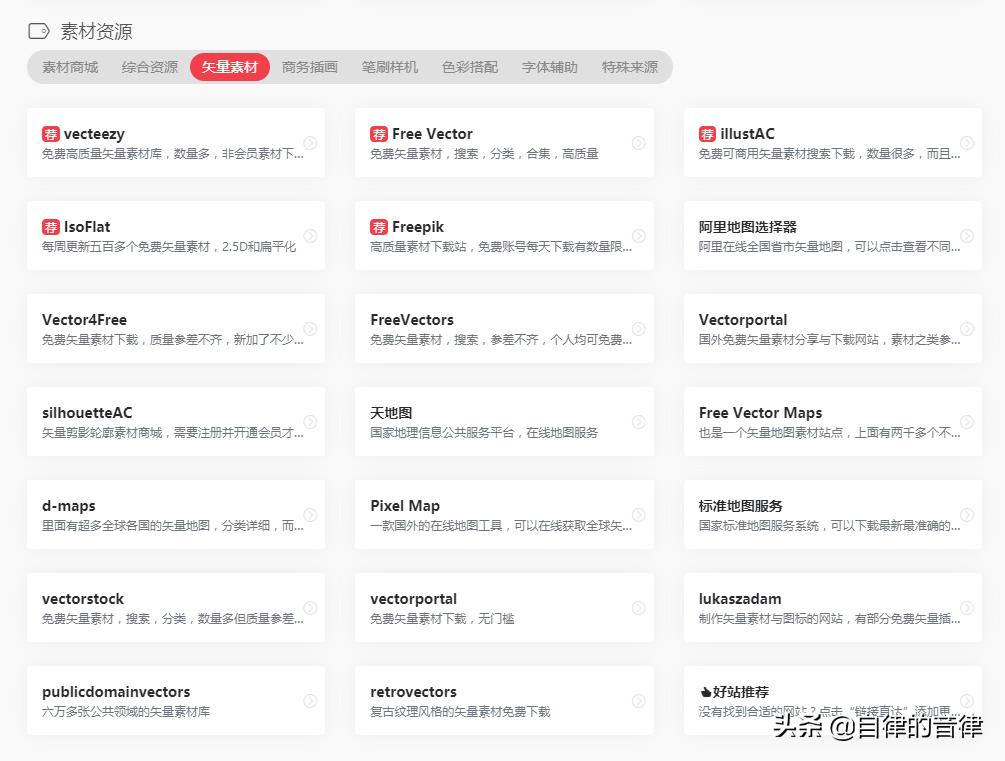Expand the chevron on the Pixel Map card

pos(638,514)
